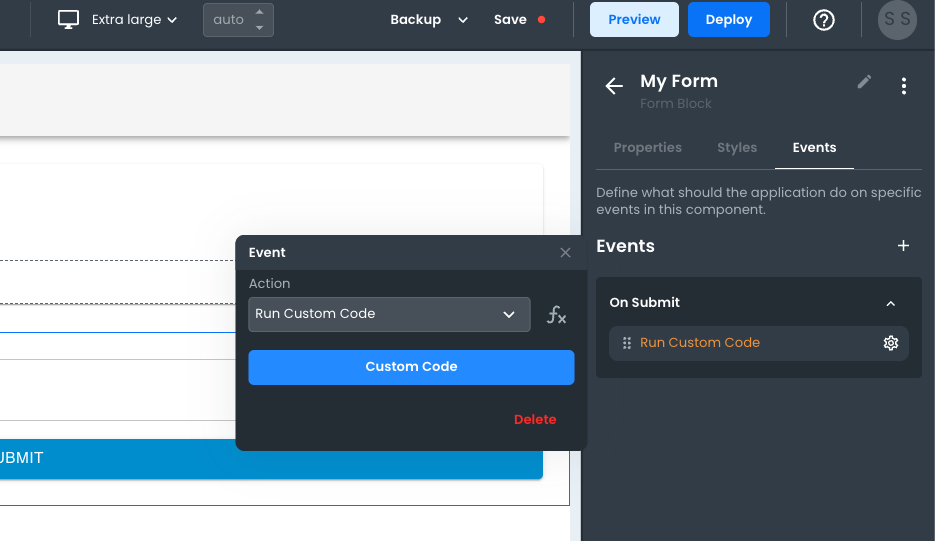This screenshot has height=541, width=935.
Task: Open the Action dropdown showing Run Custom Code
Action: (x=389, y=314)
